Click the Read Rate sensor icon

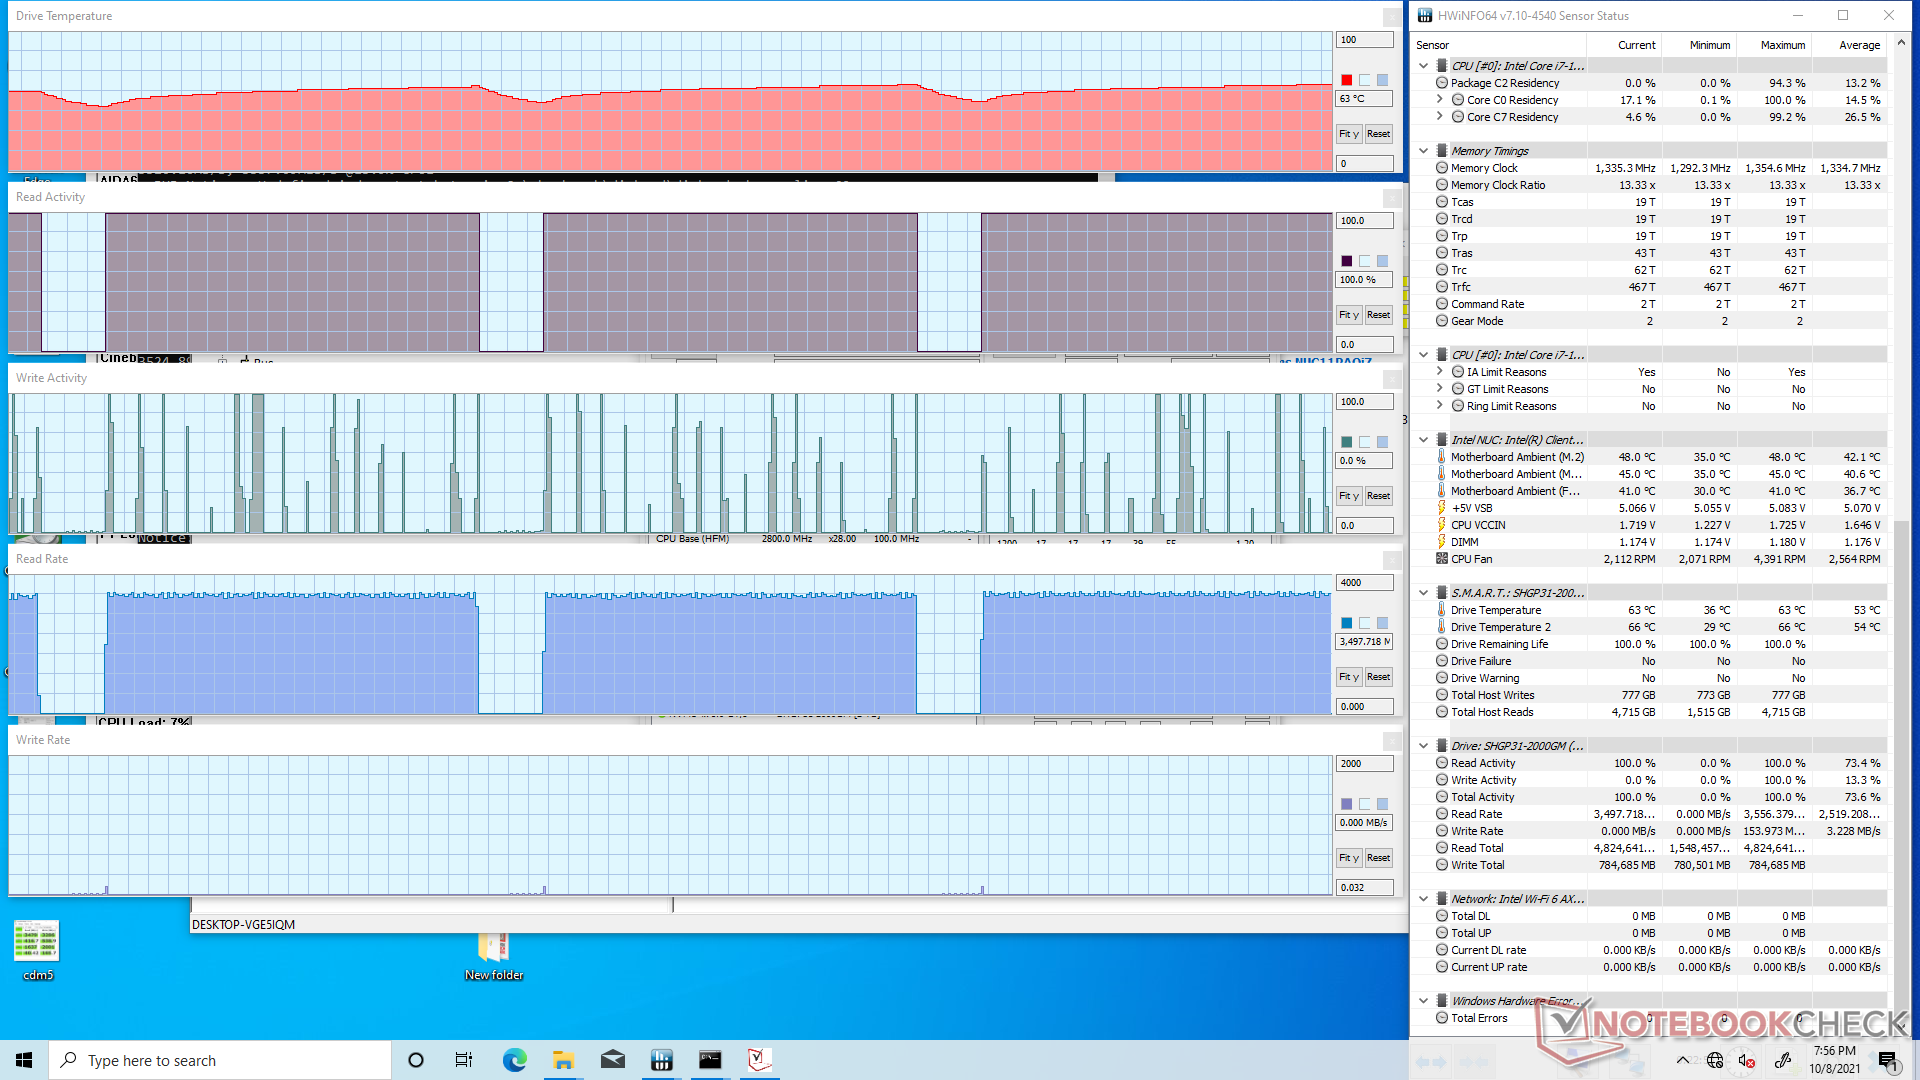1442,814
